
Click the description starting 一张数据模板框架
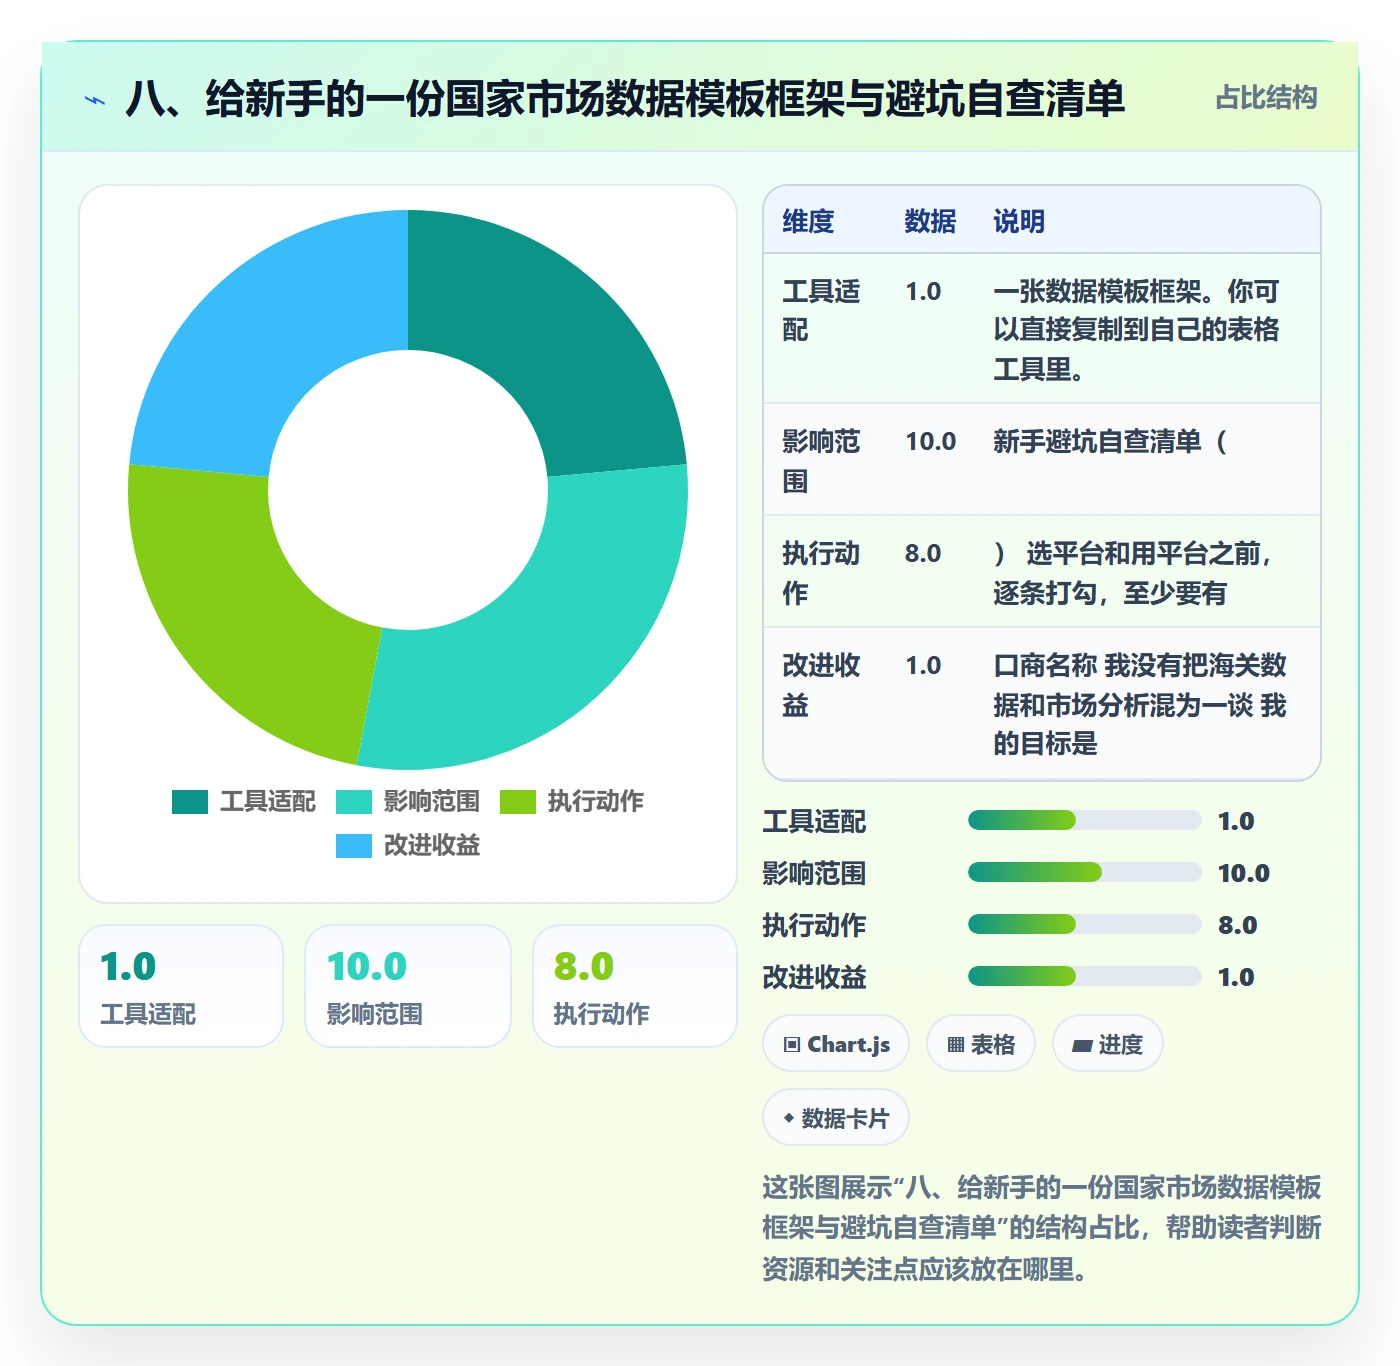pos(1137,330)
